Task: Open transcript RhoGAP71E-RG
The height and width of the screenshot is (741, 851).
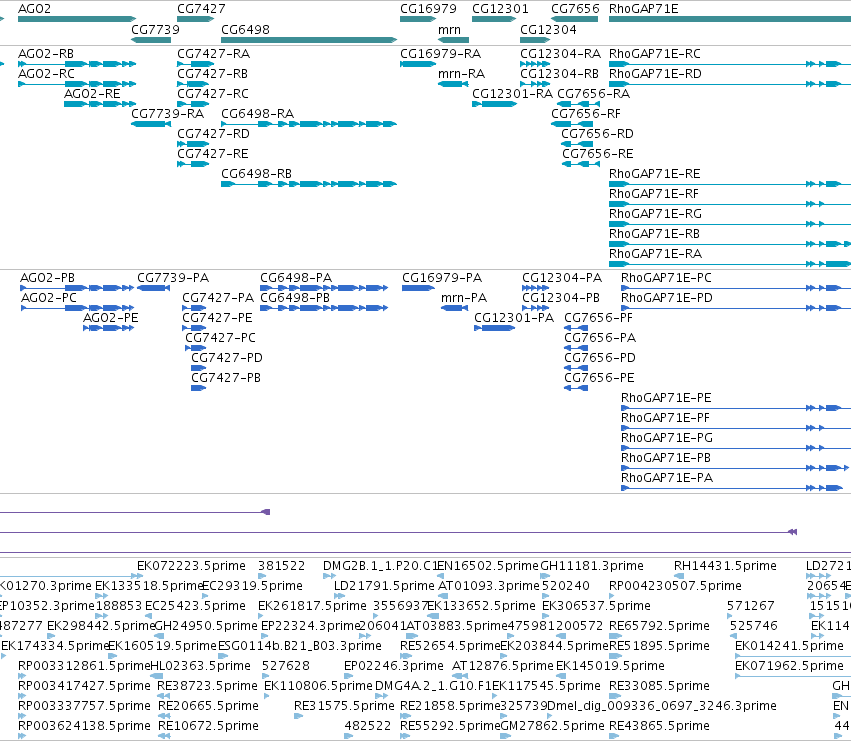Action: tap(655, 214)
